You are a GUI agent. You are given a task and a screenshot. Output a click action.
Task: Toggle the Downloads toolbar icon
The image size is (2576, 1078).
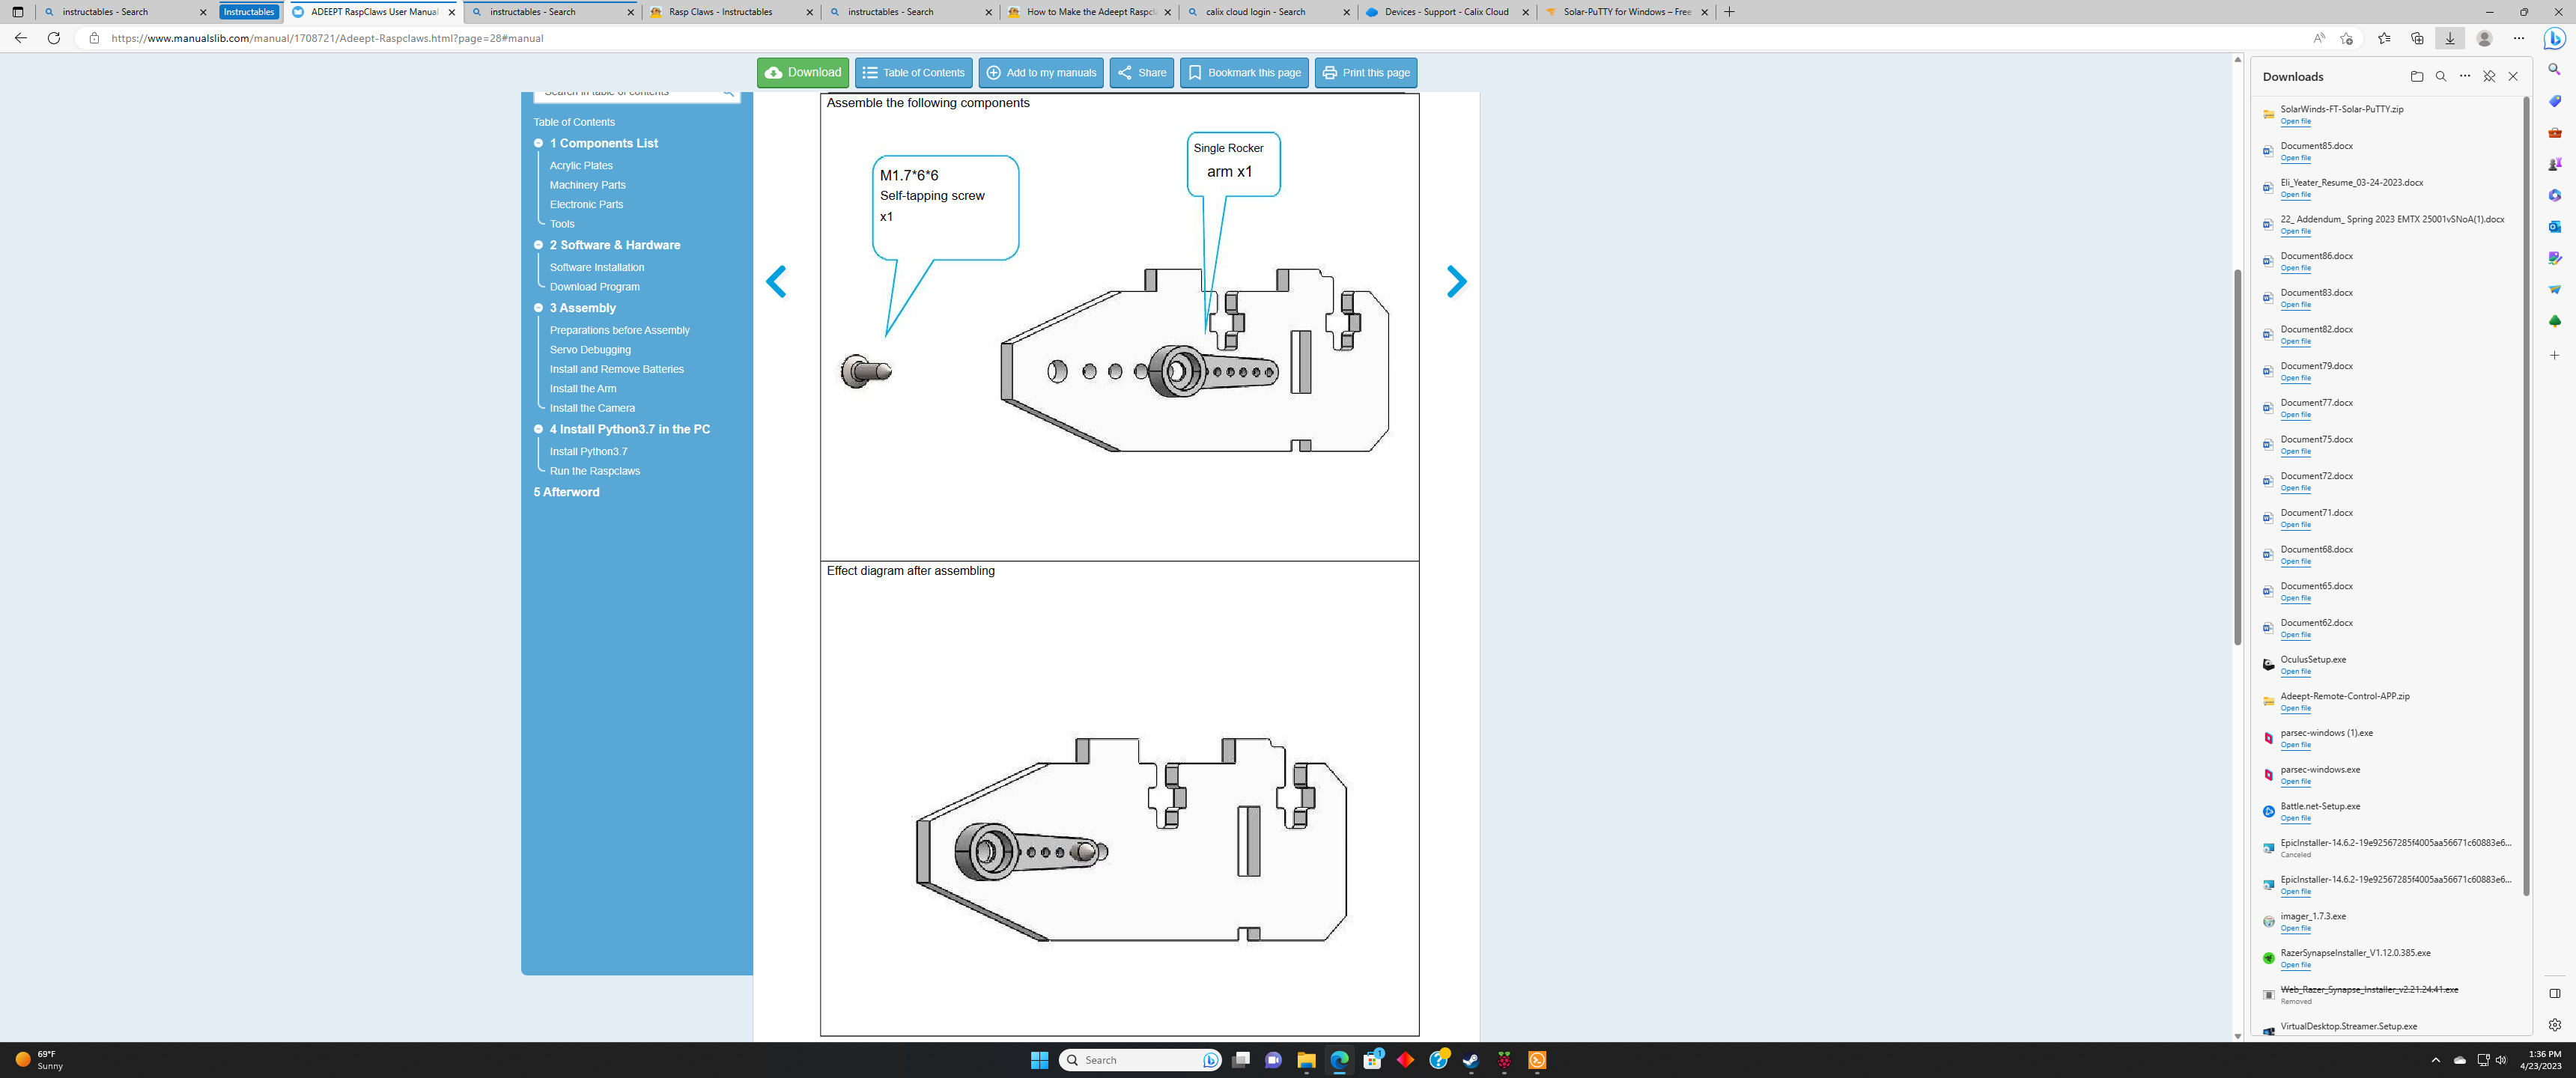pyautogui.click(x=2450, y=38)
